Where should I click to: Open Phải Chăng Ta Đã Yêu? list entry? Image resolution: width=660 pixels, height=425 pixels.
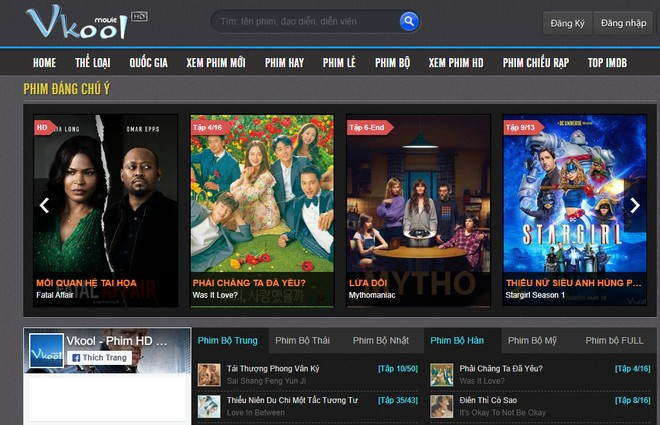501,369
